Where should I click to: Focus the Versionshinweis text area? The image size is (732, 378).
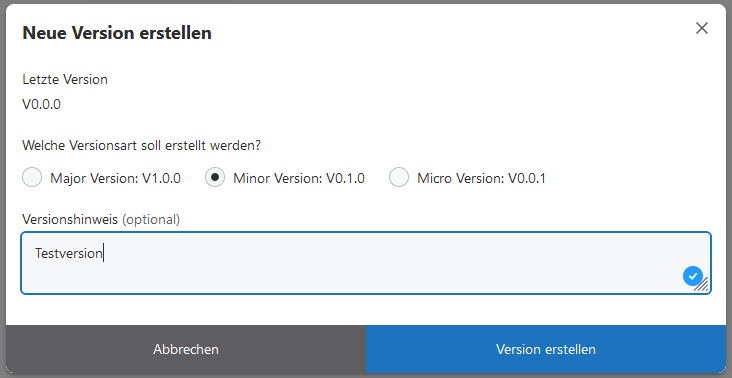click(x=366, y=263)
